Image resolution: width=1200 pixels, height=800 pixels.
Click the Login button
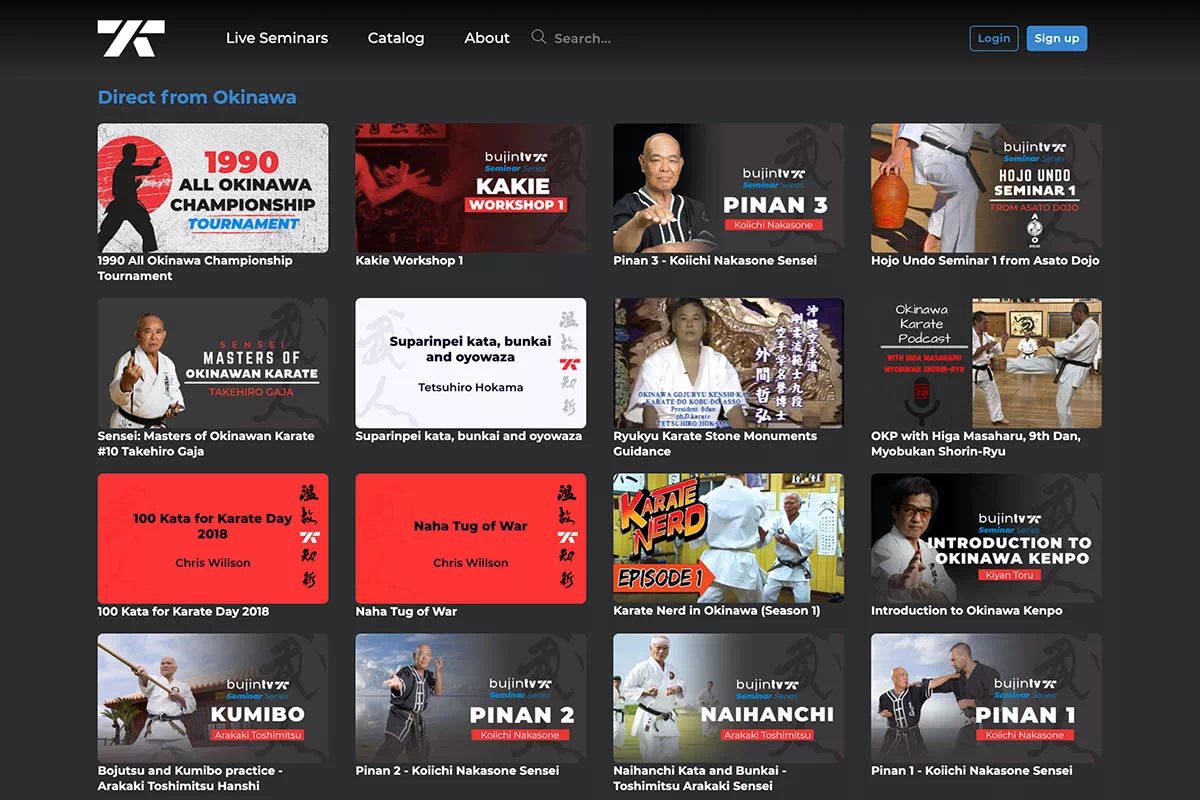tap(994, 38)
